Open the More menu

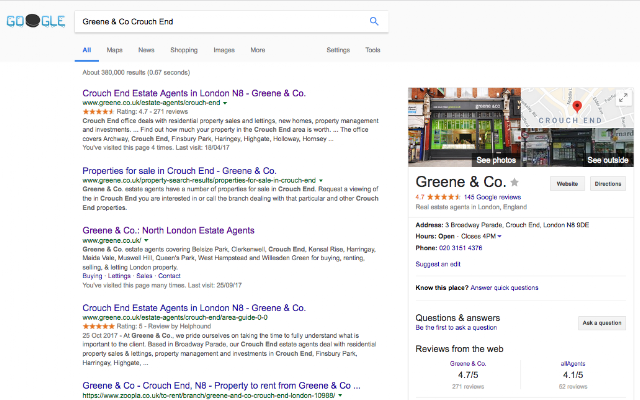pos(258,50)
